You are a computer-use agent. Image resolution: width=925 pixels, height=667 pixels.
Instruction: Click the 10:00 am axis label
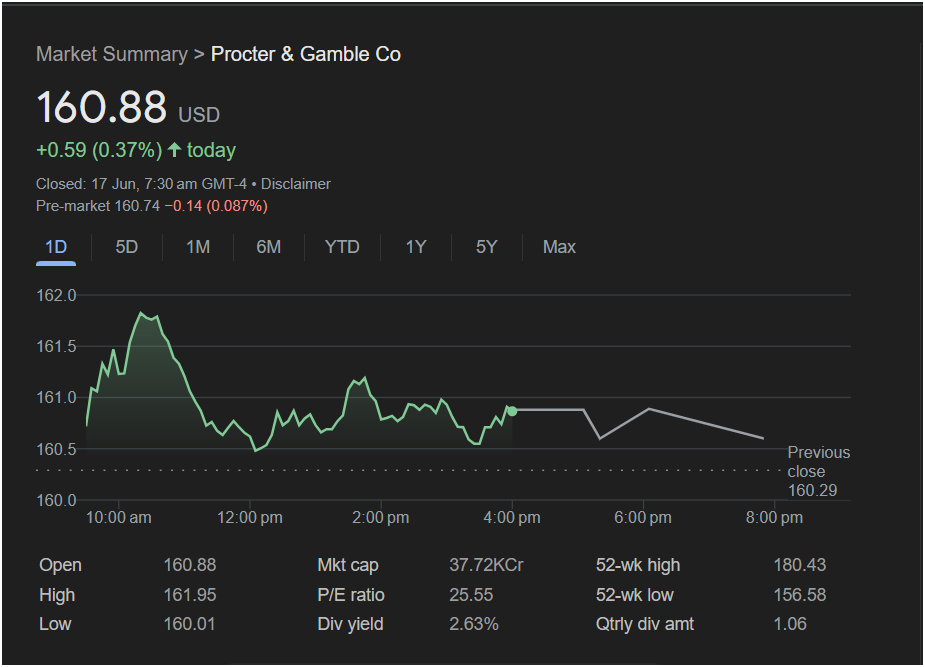coord(119,518)
